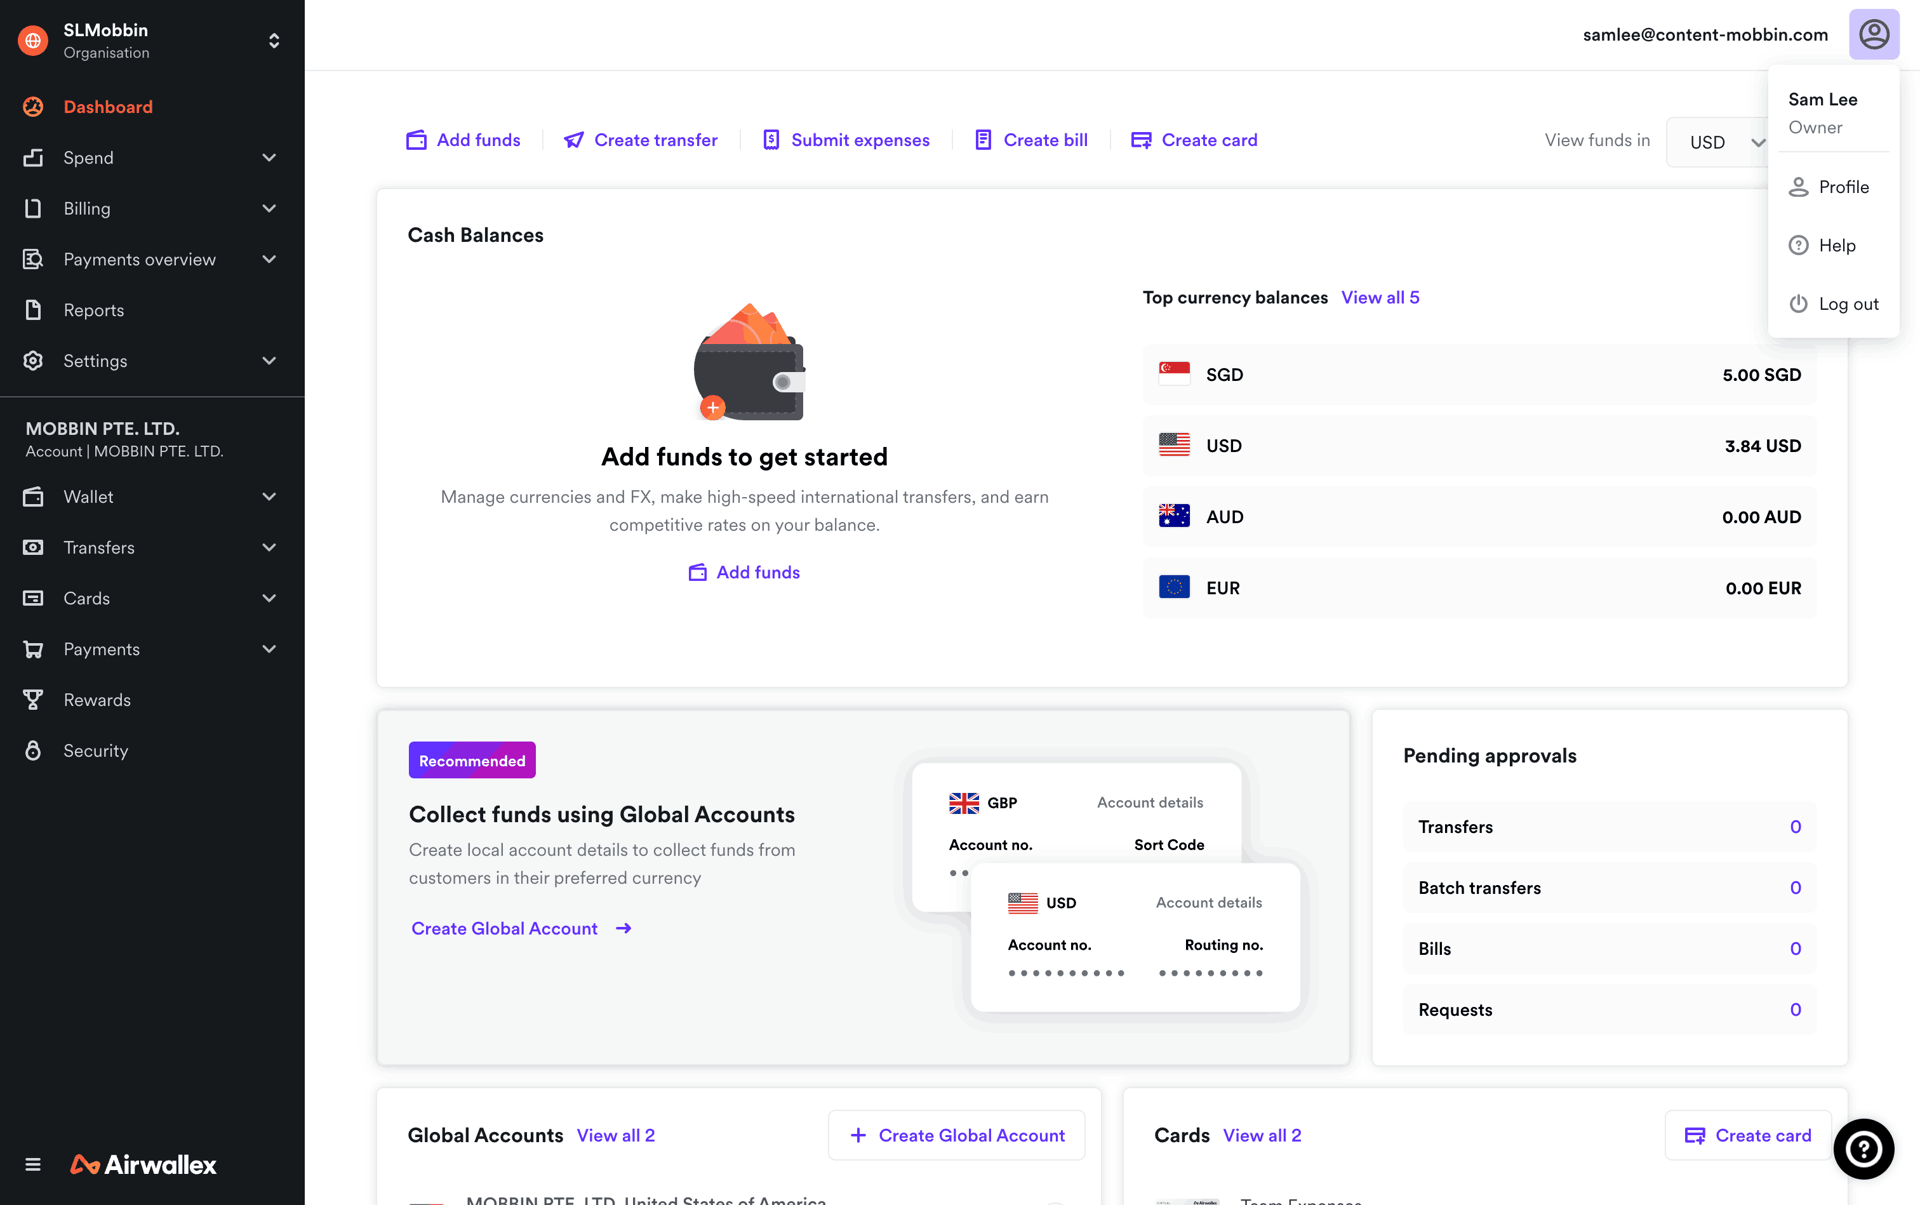
Task: Click the Billing document icon
Action: [x=33, y=208]
